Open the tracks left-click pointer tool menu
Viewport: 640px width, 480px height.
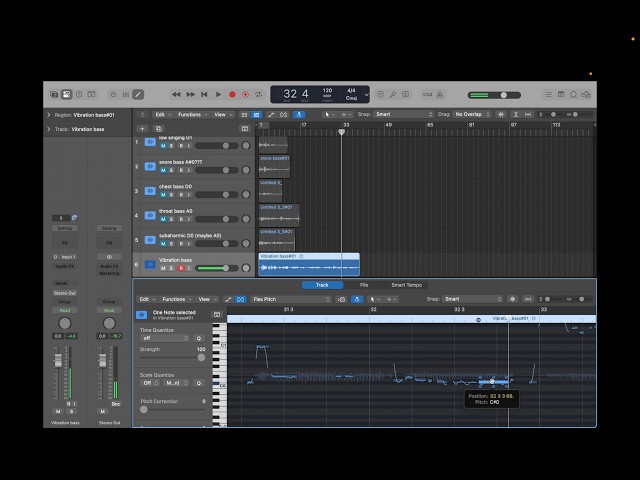coord(328,115)
